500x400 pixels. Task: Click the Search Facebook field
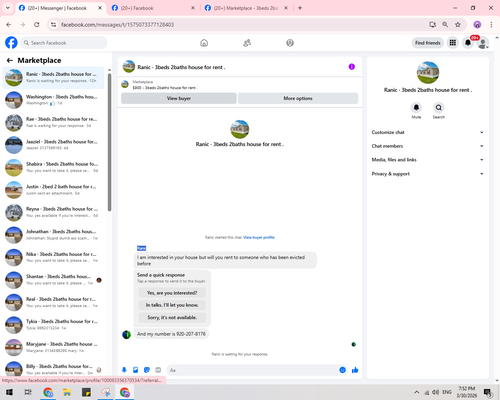coord(64,43)
